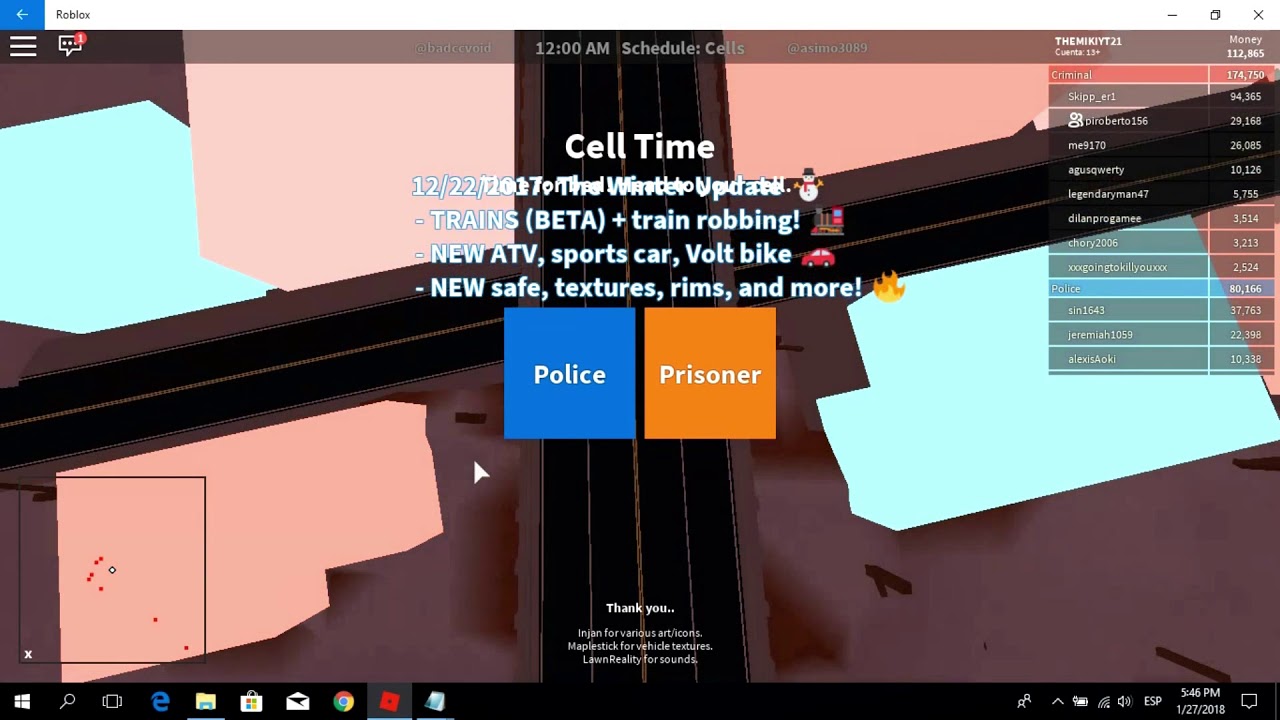Click the Money column header
The image size is (1280, 720).
1245,40
